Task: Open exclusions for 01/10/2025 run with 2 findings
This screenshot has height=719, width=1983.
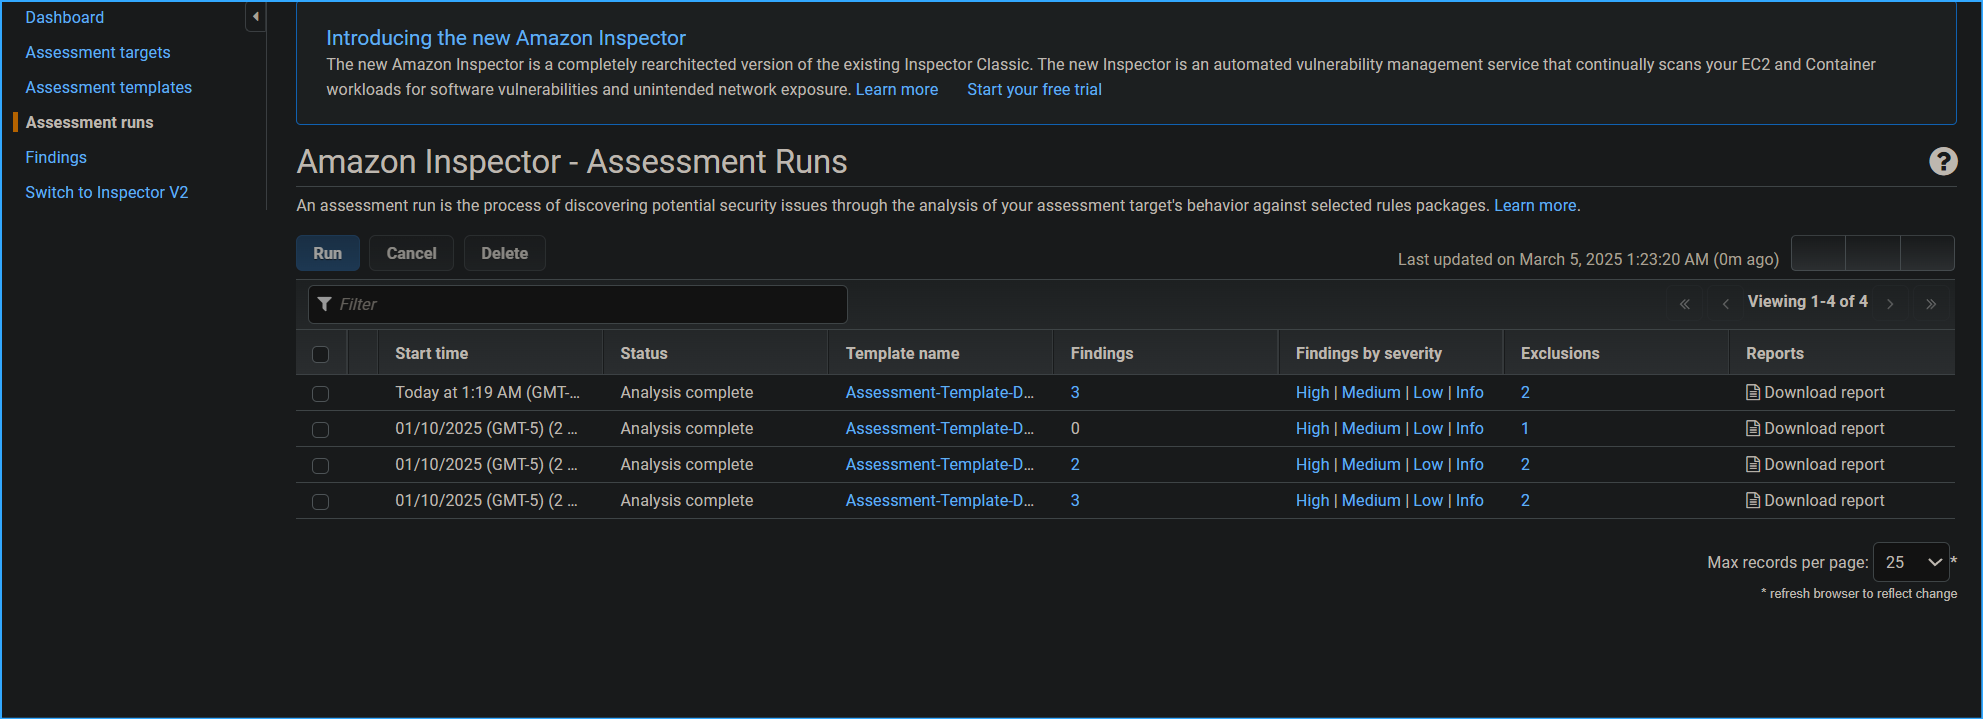Action: pos(1525,465)
